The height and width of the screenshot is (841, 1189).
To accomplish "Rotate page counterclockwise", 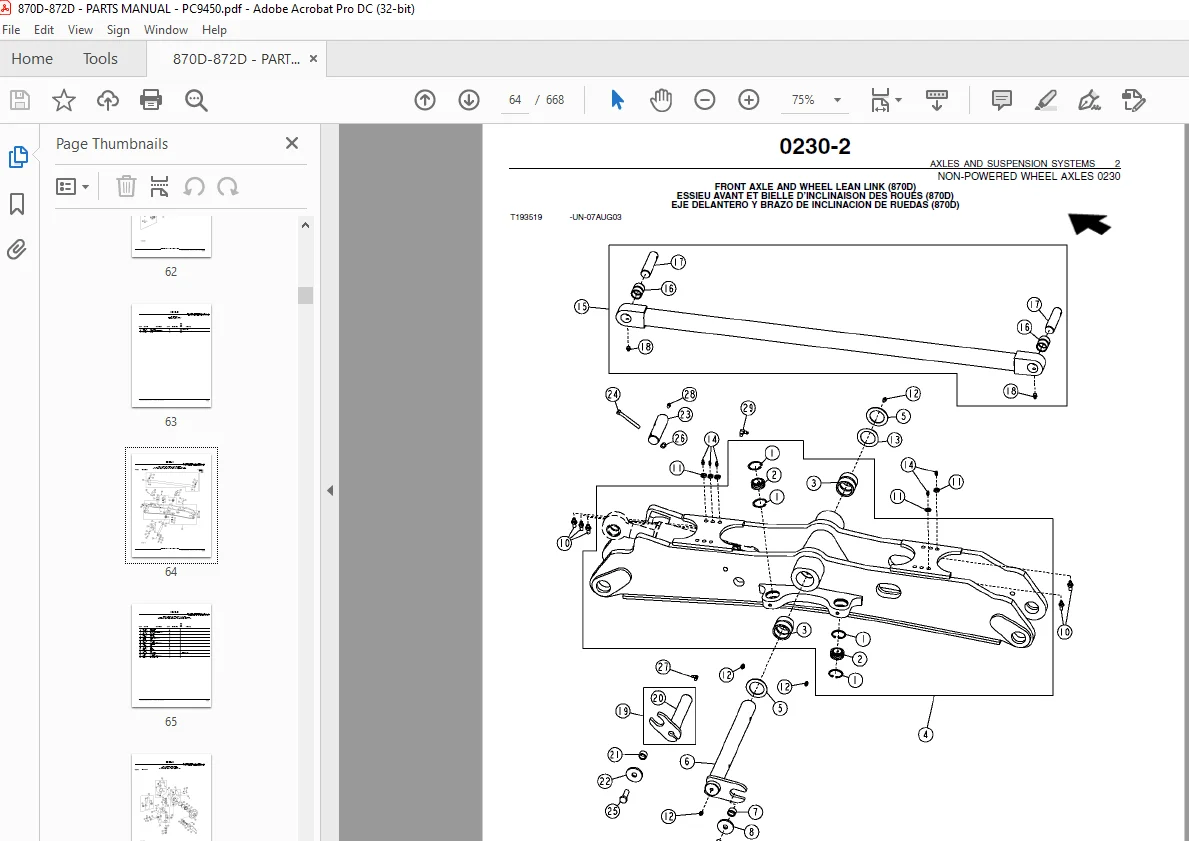I will [x=194, y=187].
